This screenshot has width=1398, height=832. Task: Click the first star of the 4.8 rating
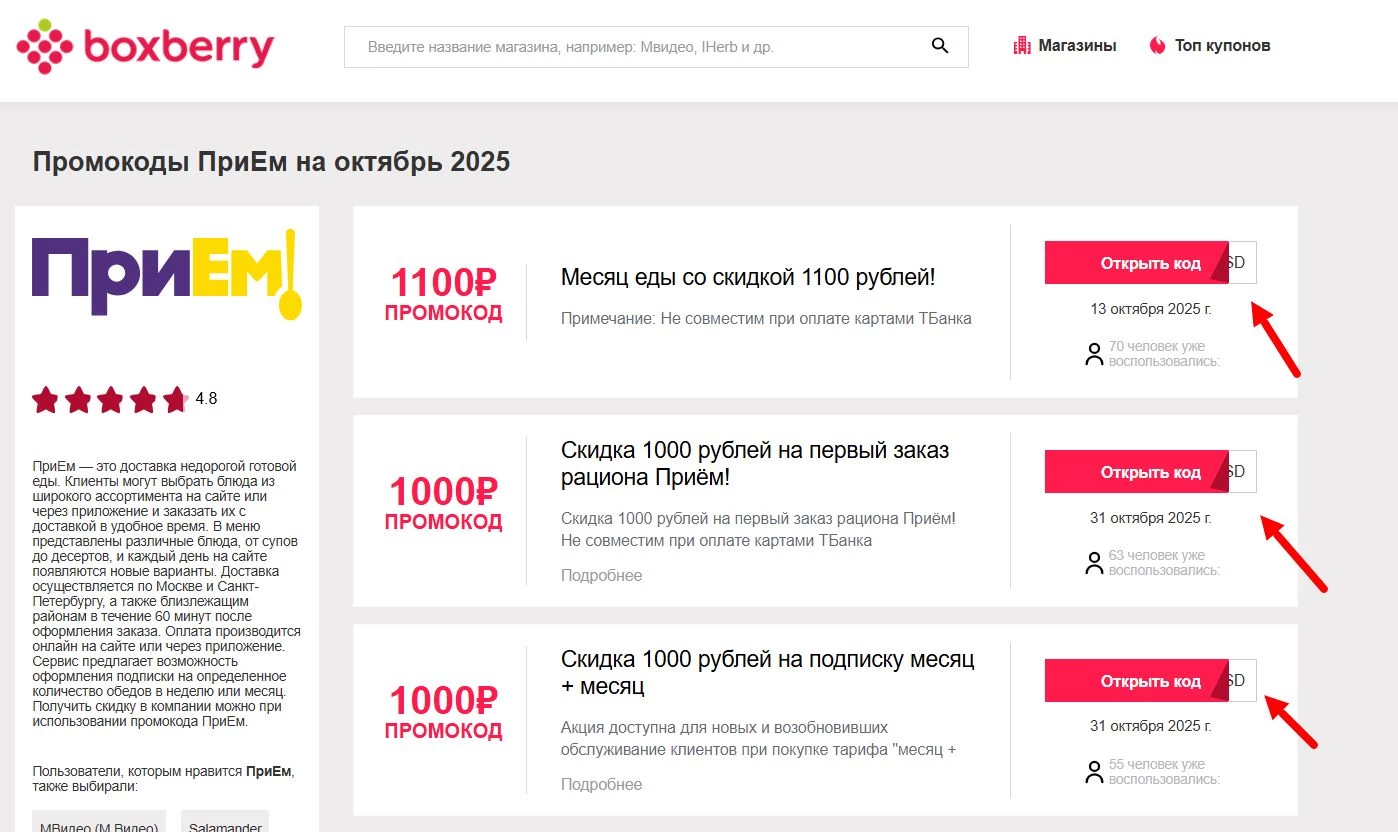click(47, 399)
